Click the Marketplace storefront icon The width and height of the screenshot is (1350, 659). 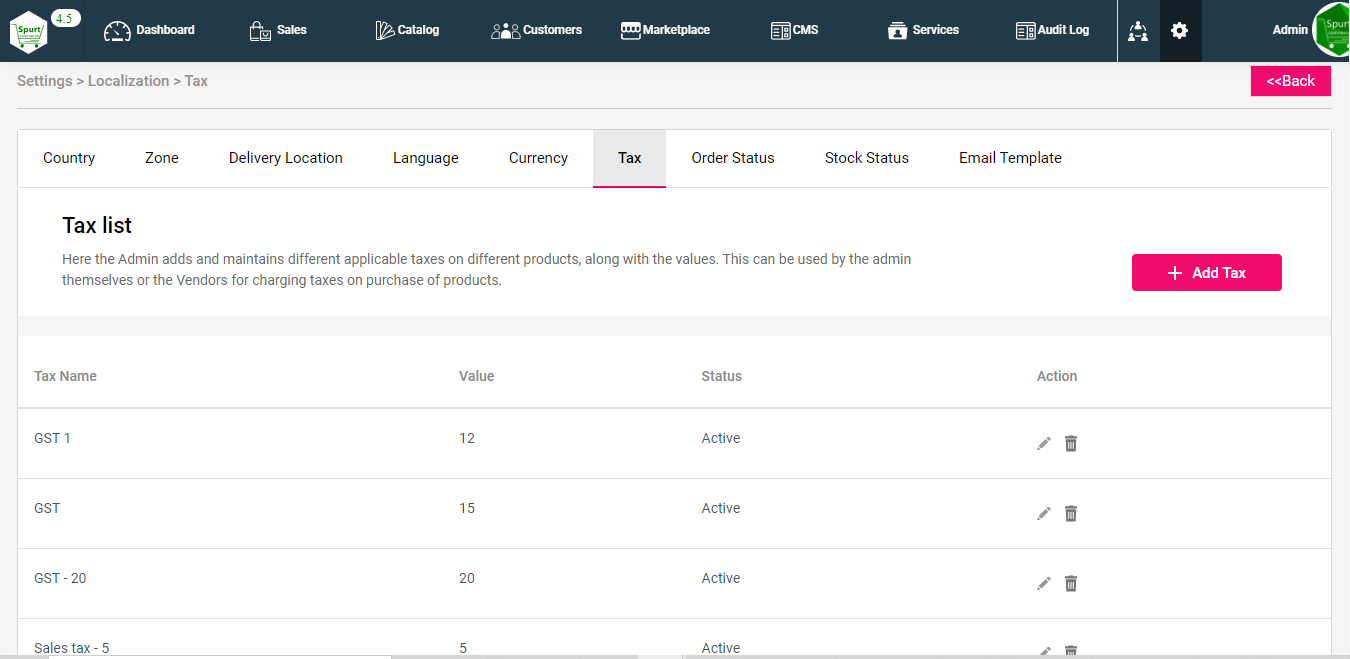[x=630, y=30]
